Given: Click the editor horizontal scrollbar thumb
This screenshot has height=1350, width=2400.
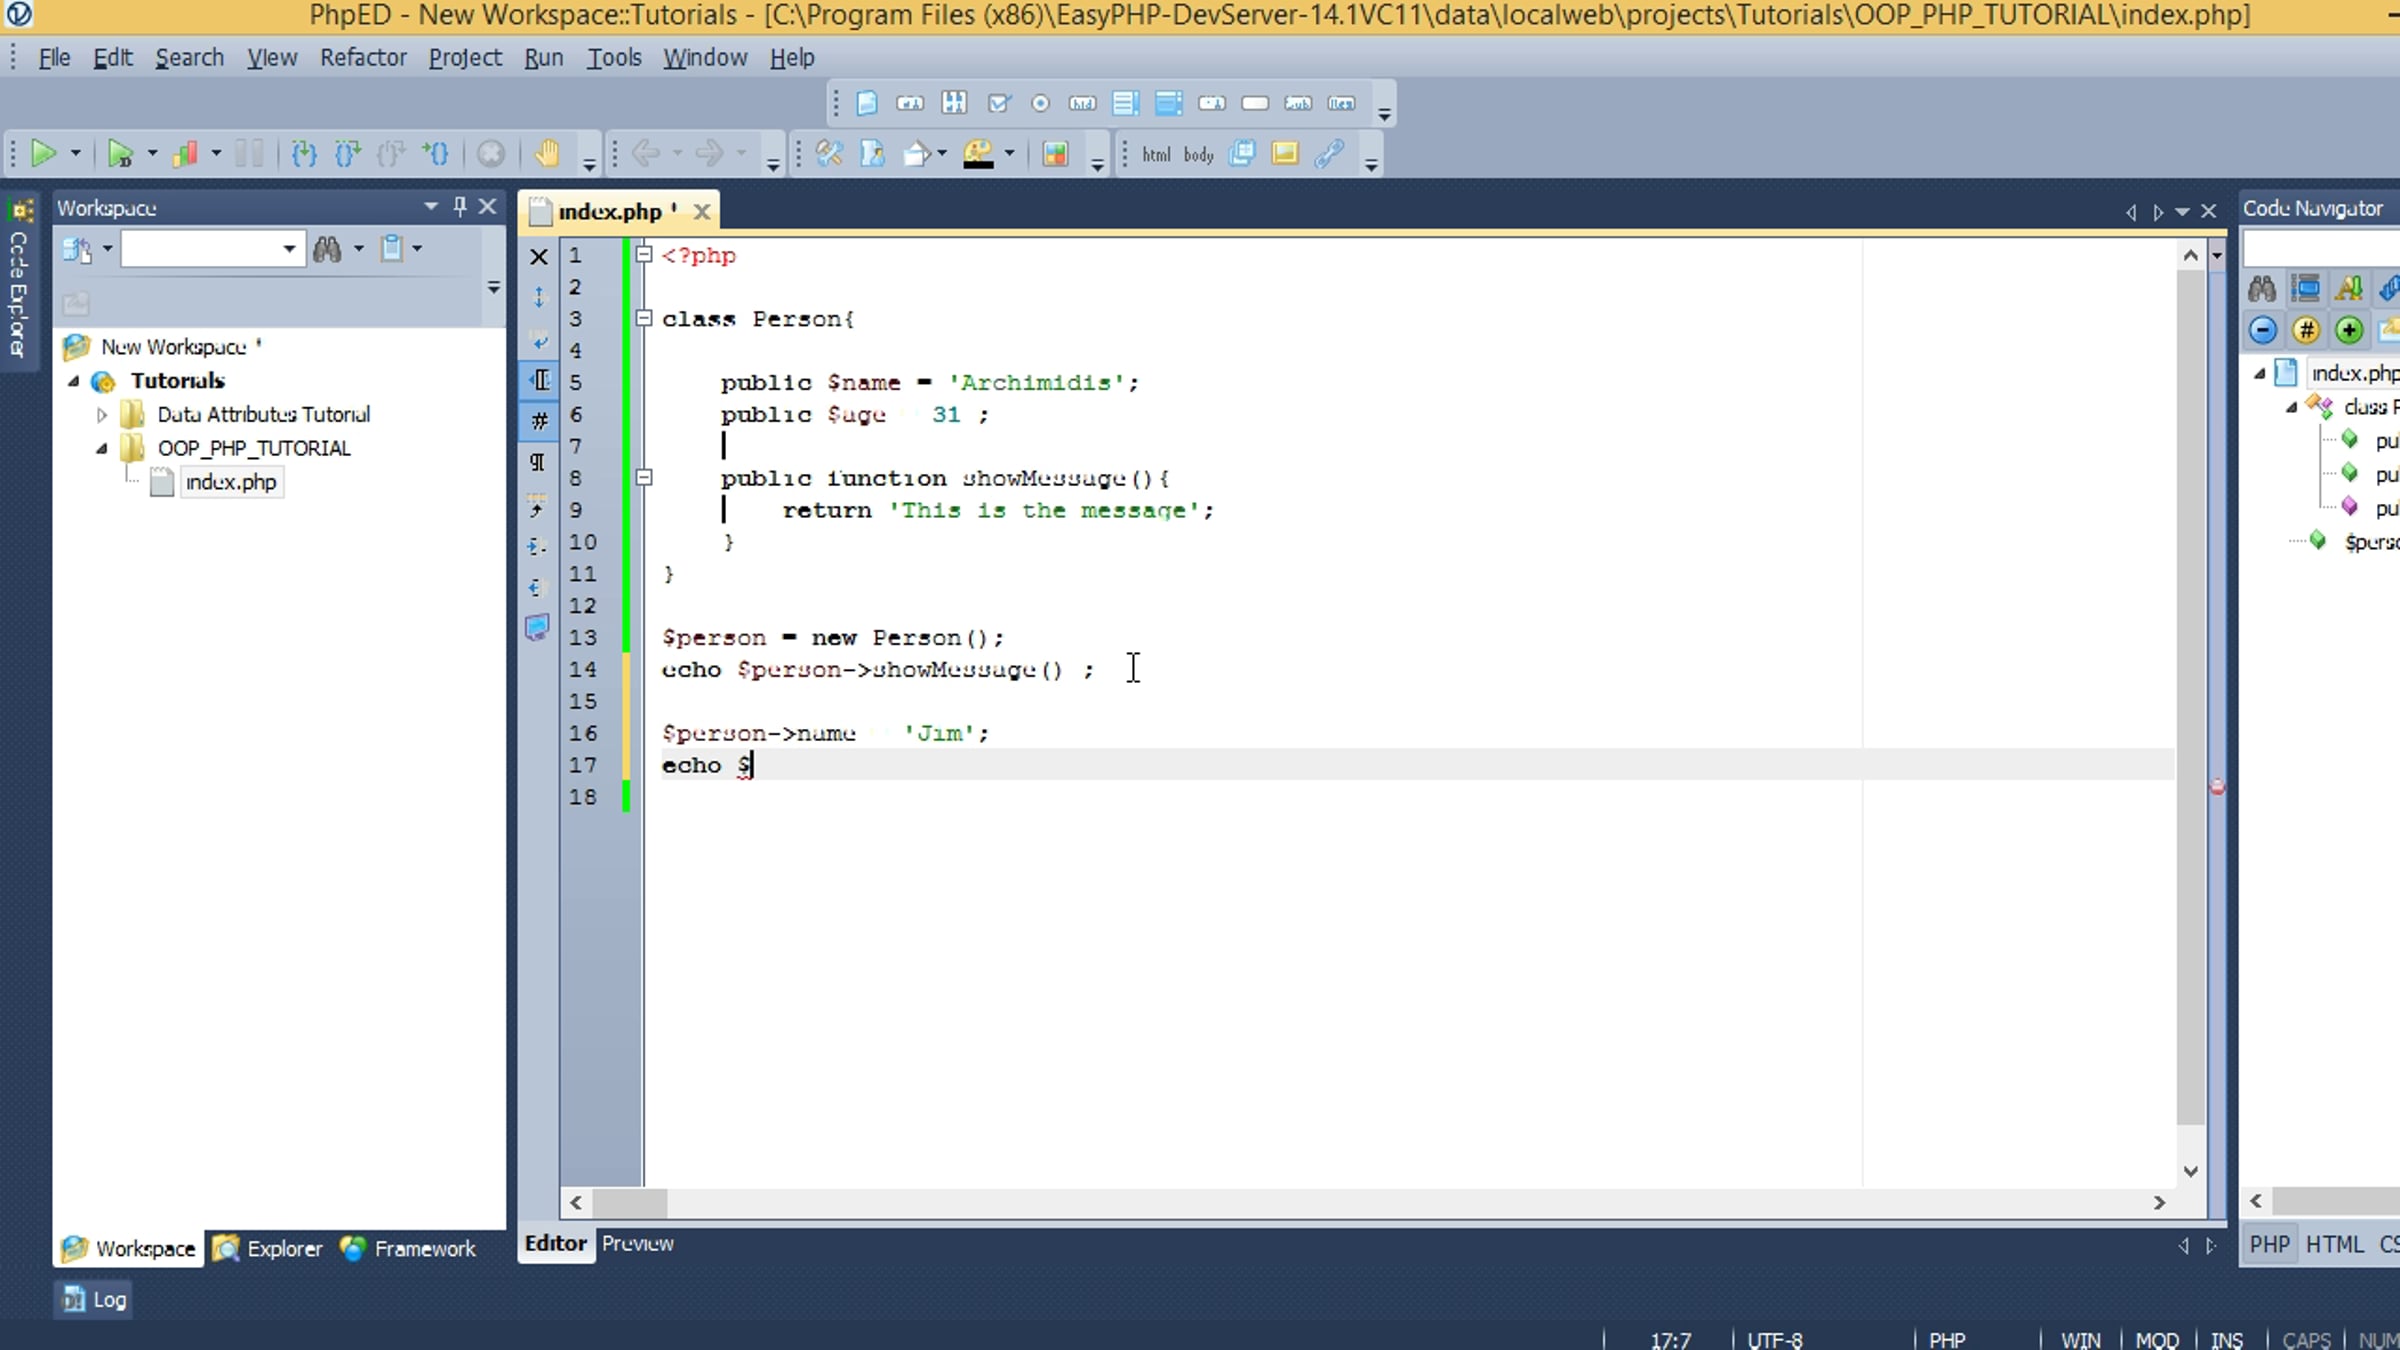Looking at the screenshot, I should click(x=630, y=1202).
